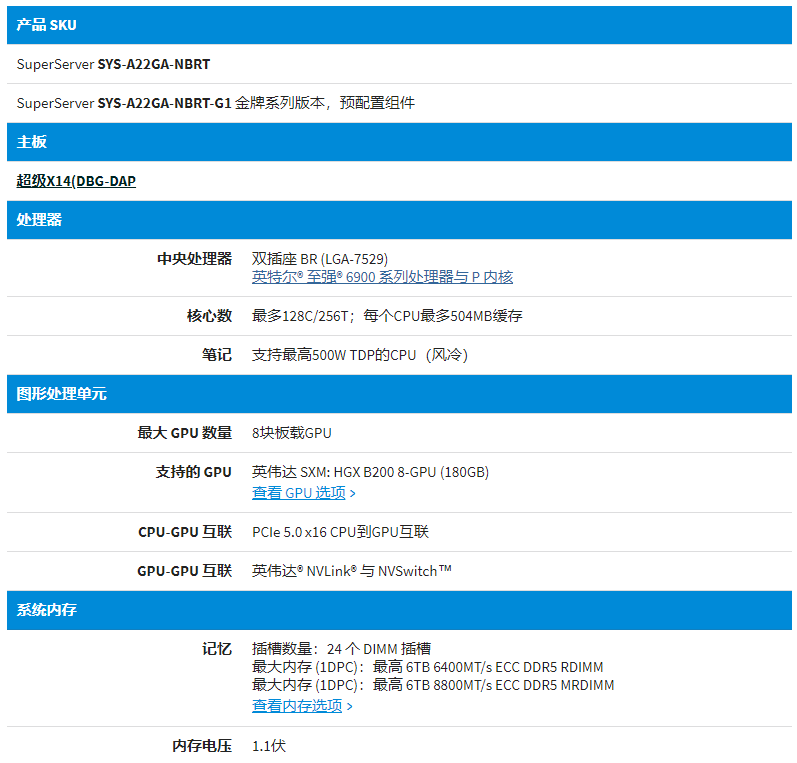This screenshot has width=797, height=763.
Task: Select the SuperServer SYS-A22GA-NBRT text
Action: click(x=113, y=64)
